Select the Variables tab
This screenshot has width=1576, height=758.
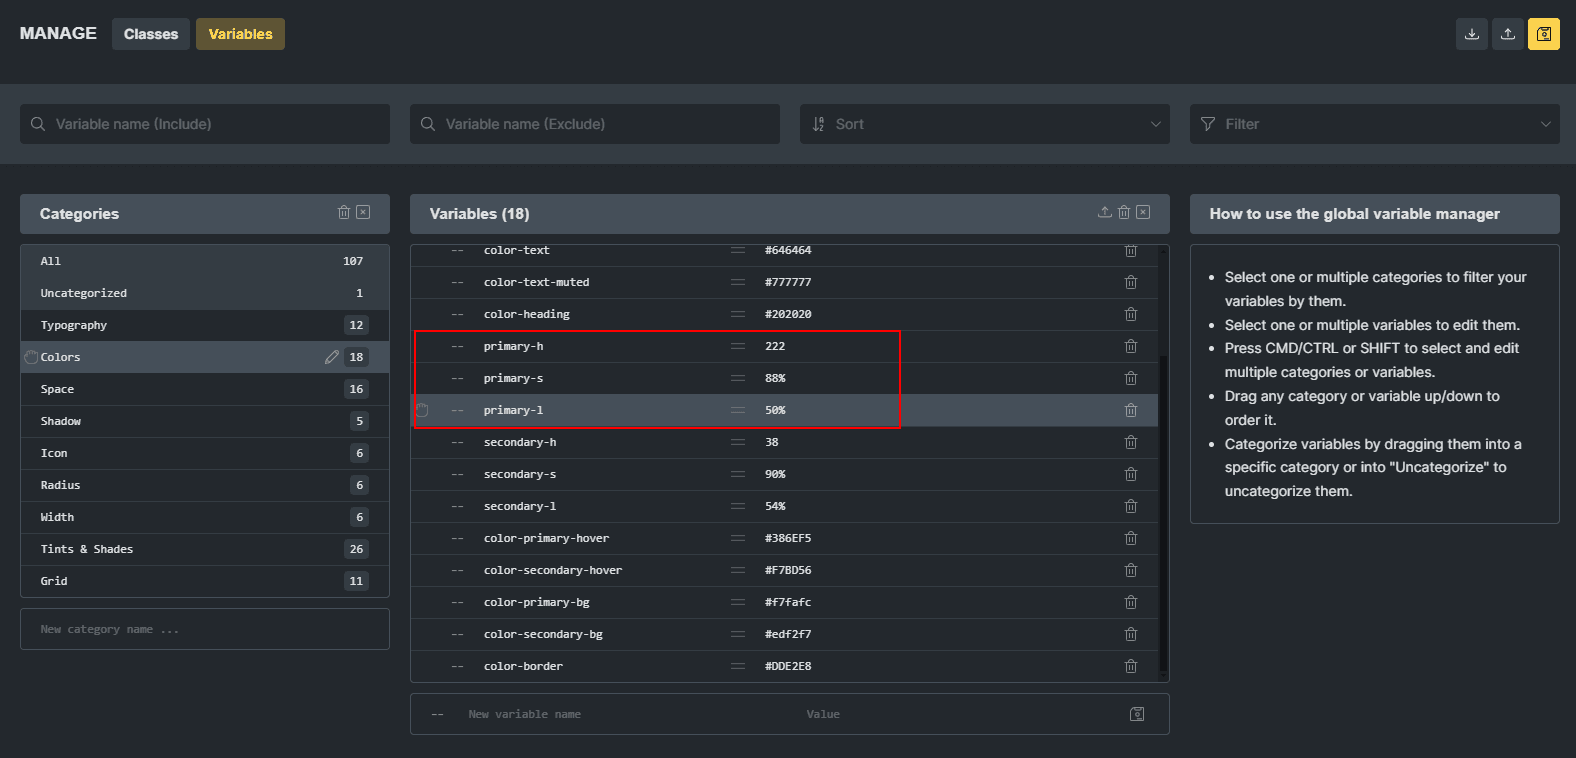pos(240,34)
